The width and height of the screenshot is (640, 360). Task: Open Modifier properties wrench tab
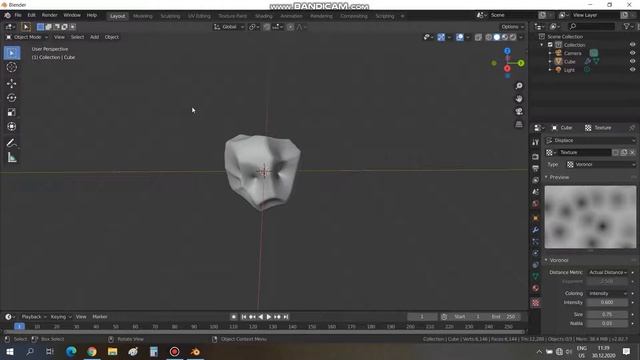(x=536, y=230)
